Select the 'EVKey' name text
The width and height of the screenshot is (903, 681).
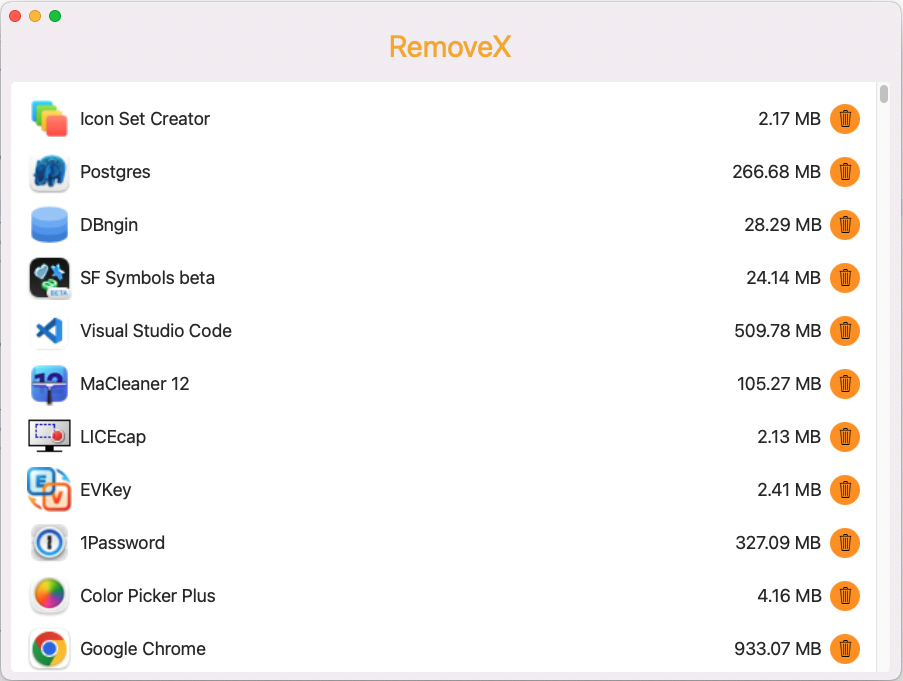click(105, 490)
